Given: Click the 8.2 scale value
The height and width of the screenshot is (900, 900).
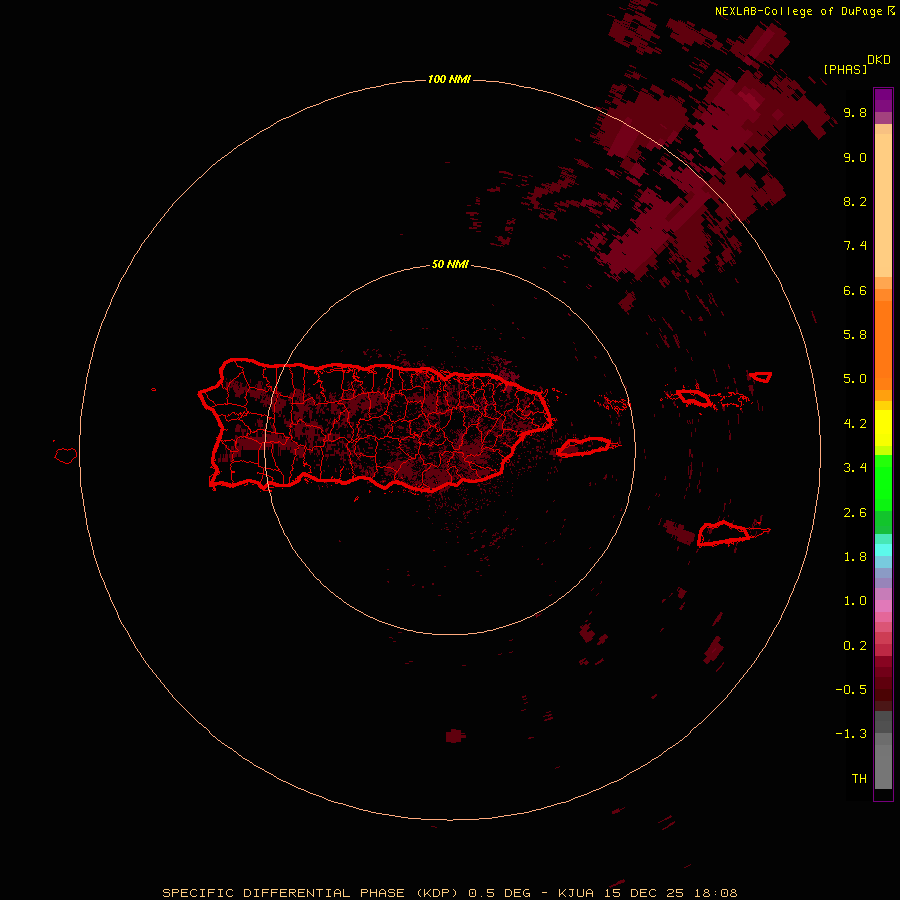Looking at the screenshot, I should (855, 201).
